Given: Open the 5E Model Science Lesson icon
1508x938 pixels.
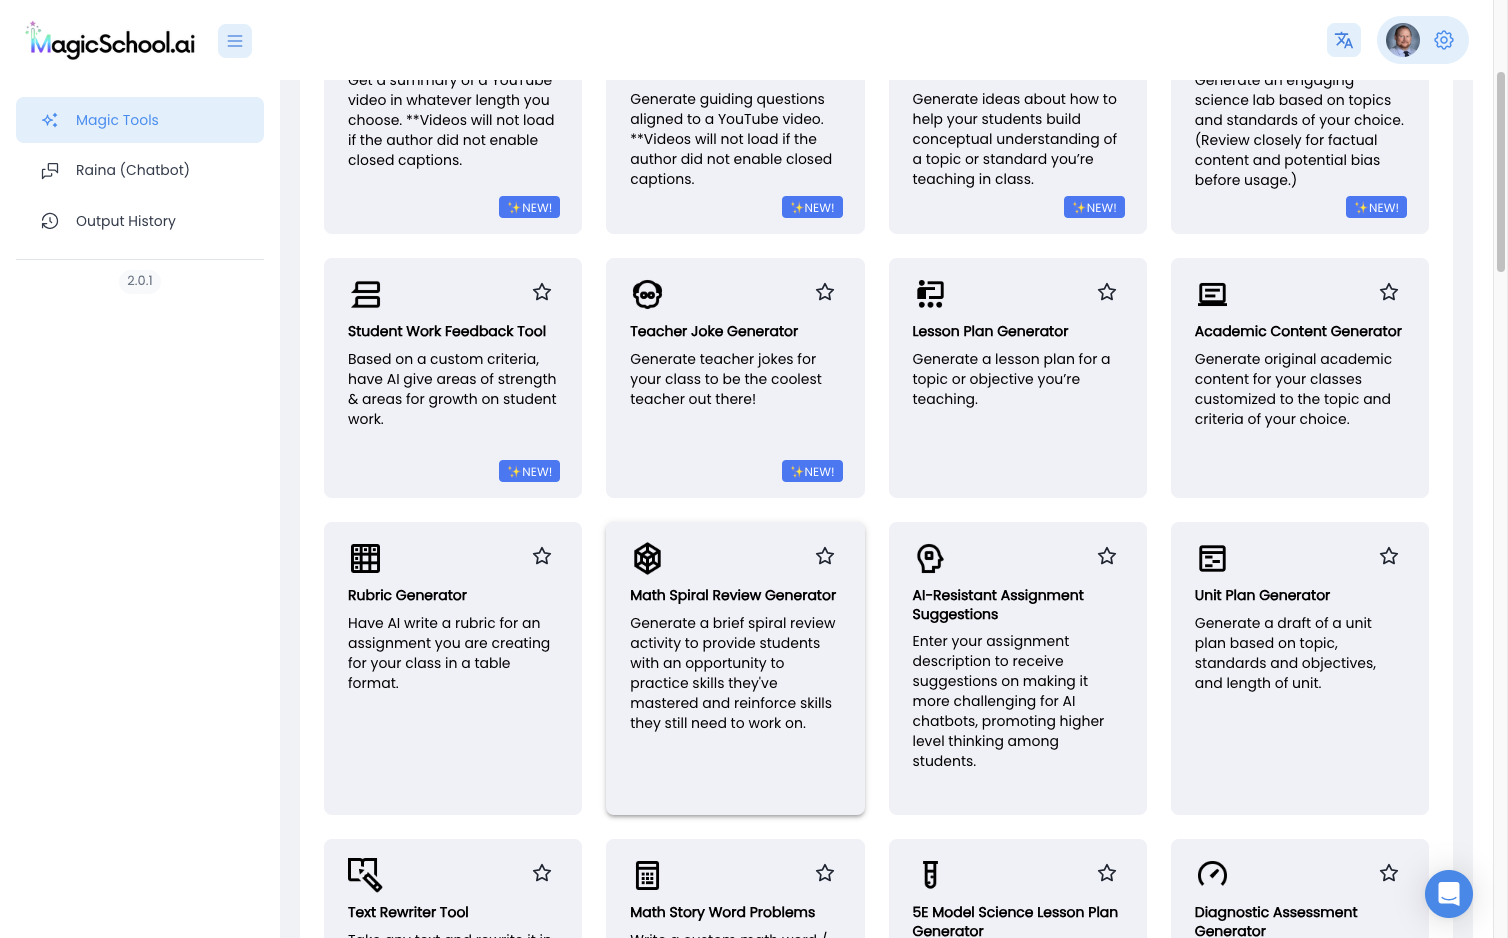Looking at the screenshot, I should pyautogui.click(x=930, y=875).
